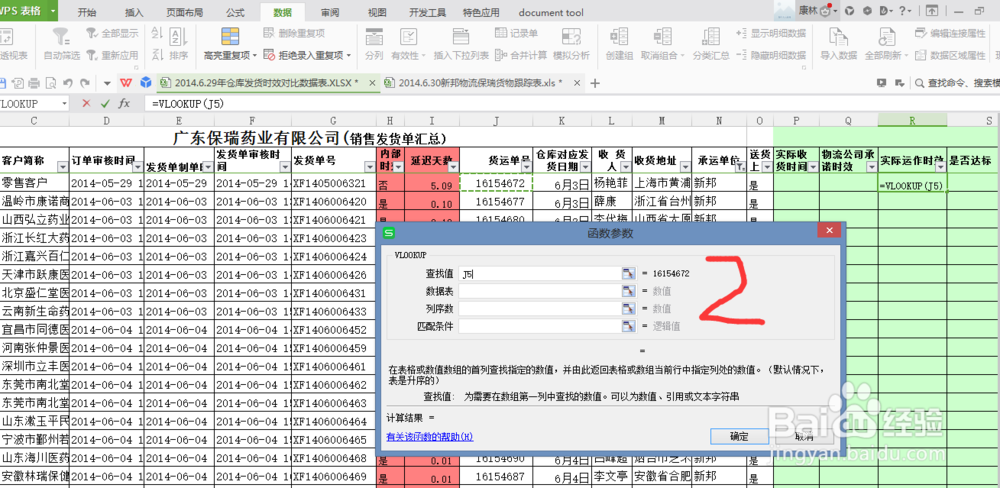This screenshot has height=488, width=1000.
Task: Click range selector for 数据表 field
Action: point(629,291)
